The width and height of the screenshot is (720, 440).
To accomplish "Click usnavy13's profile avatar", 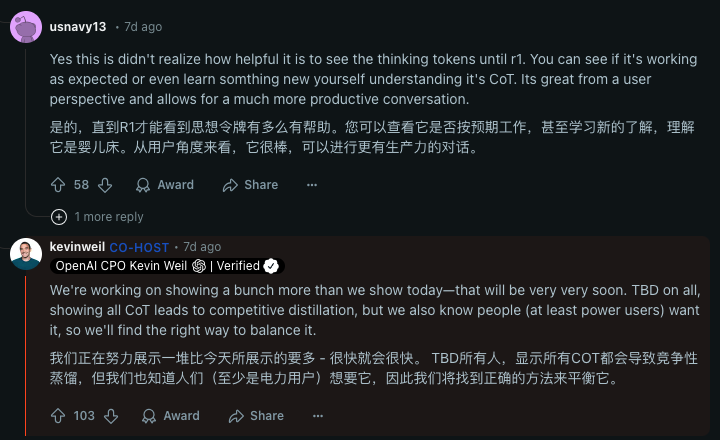I will 25,27.
